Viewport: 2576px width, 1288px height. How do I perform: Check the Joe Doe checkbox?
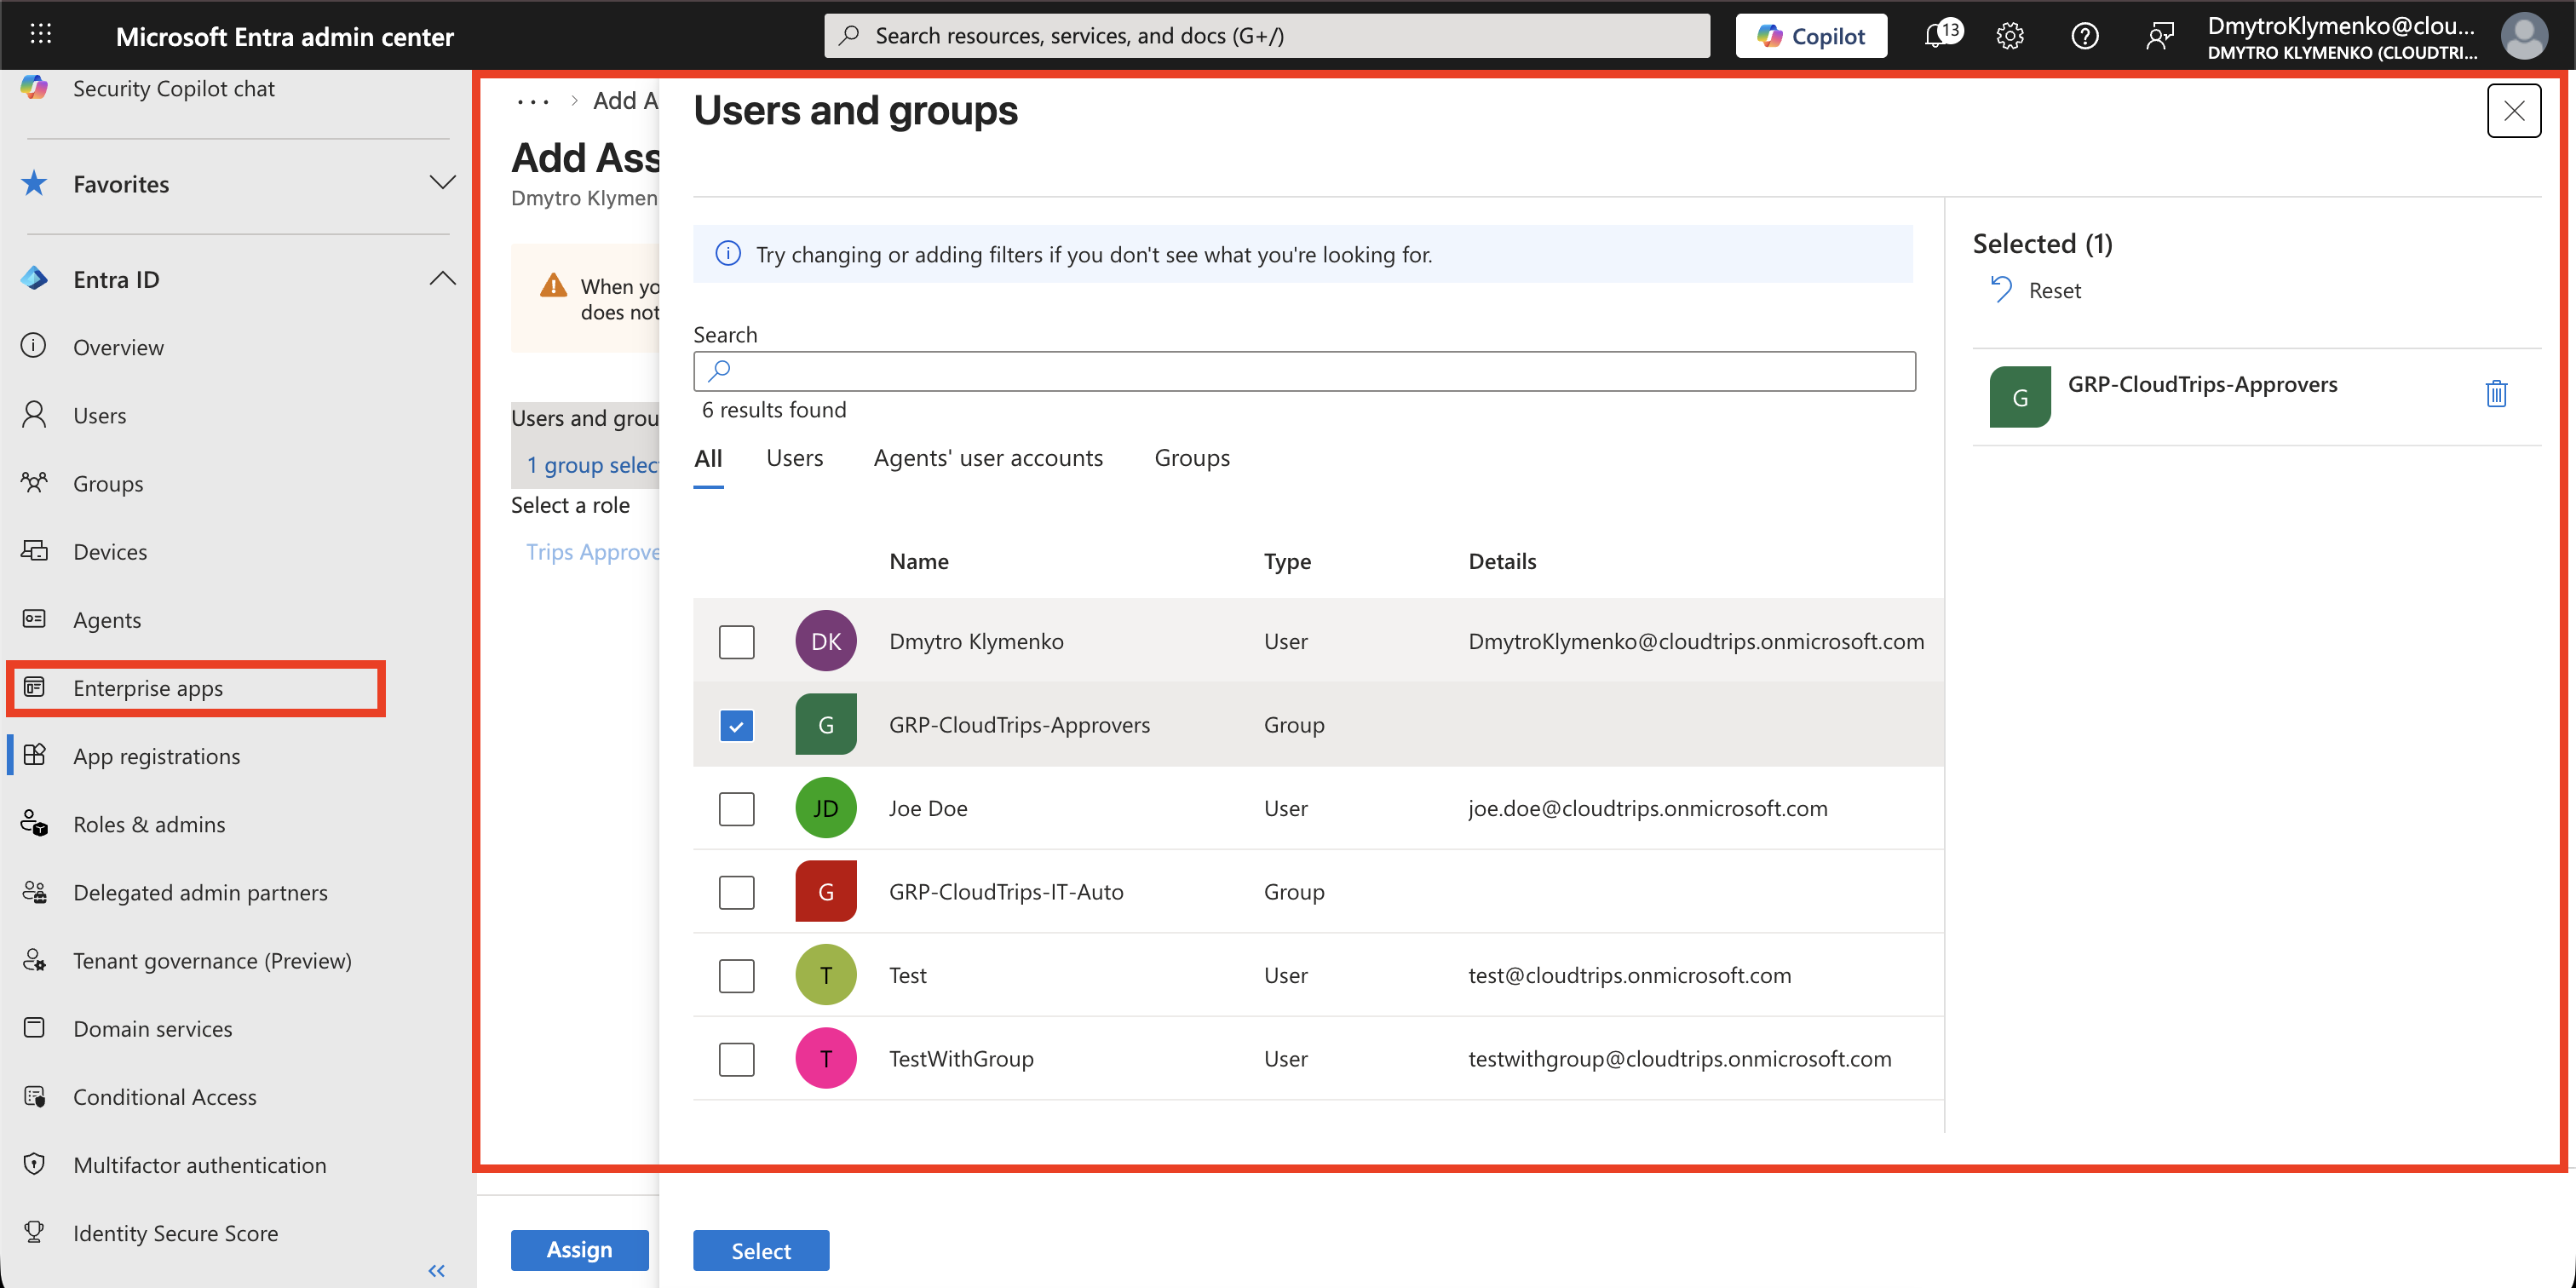click(x=736, y=808)
